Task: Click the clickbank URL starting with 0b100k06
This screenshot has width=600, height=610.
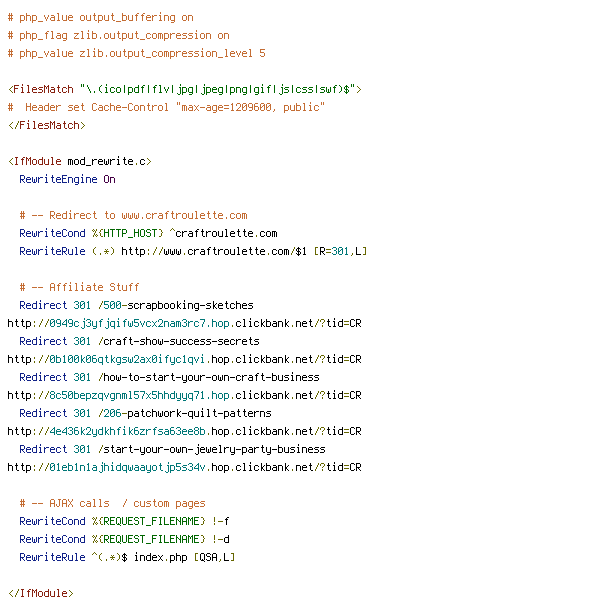Action: [x=184, y=359]
